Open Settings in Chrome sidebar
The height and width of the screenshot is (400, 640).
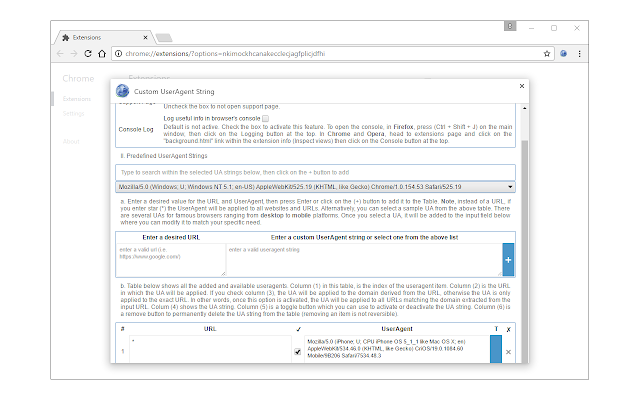pyautogui.click(x=73, y=113)
